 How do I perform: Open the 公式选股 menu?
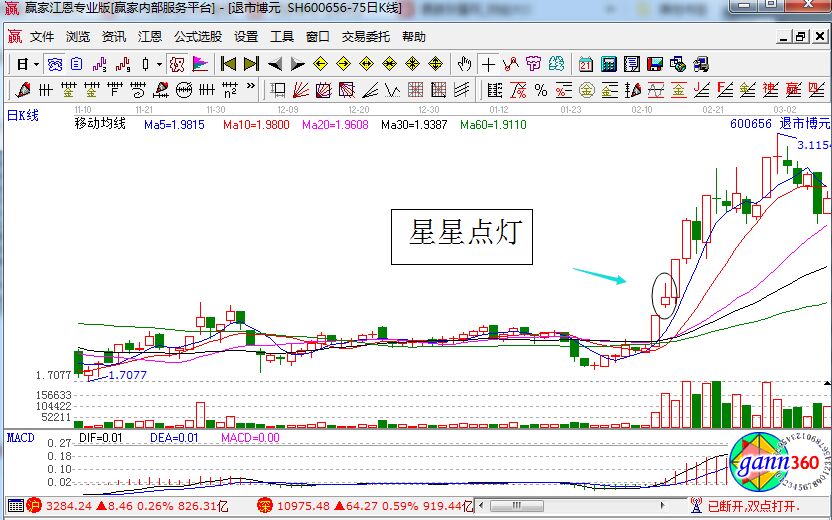(x=198, y=37)
